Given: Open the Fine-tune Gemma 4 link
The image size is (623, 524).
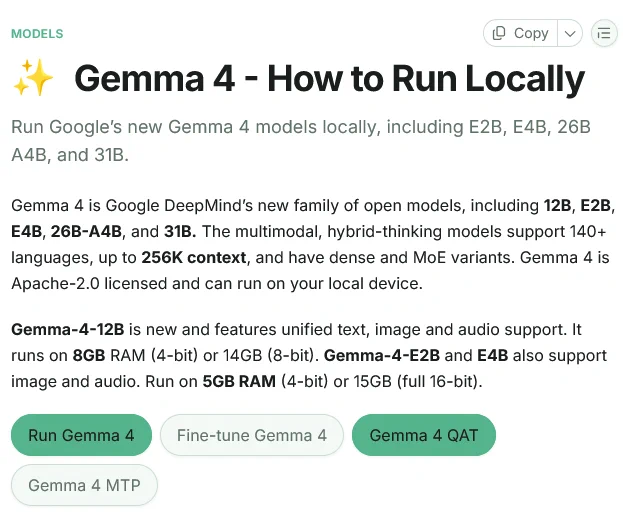Looking at the screenshot, I should [x=252, y=435].
